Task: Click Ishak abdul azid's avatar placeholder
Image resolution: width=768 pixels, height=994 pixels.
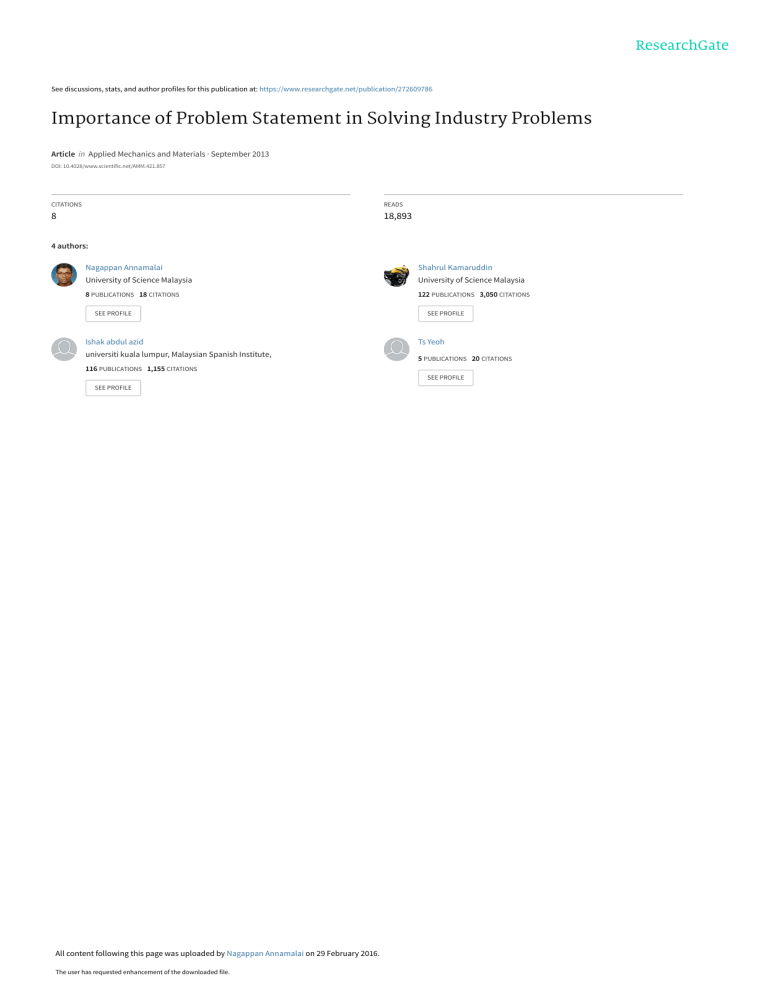Action: coord(64,348)
